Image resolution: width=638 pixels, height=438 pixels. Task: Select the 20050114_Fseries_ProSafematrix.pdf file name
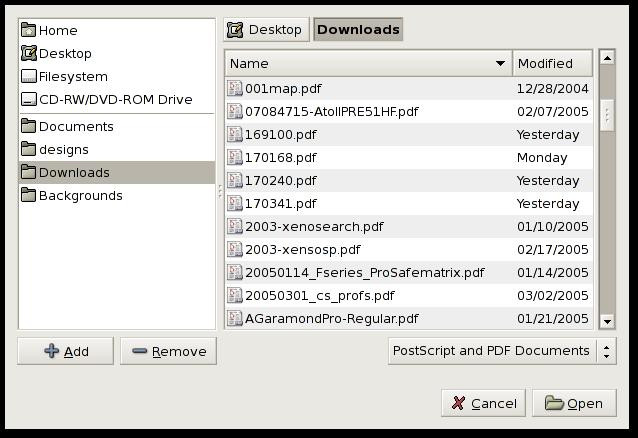[365, 273]
